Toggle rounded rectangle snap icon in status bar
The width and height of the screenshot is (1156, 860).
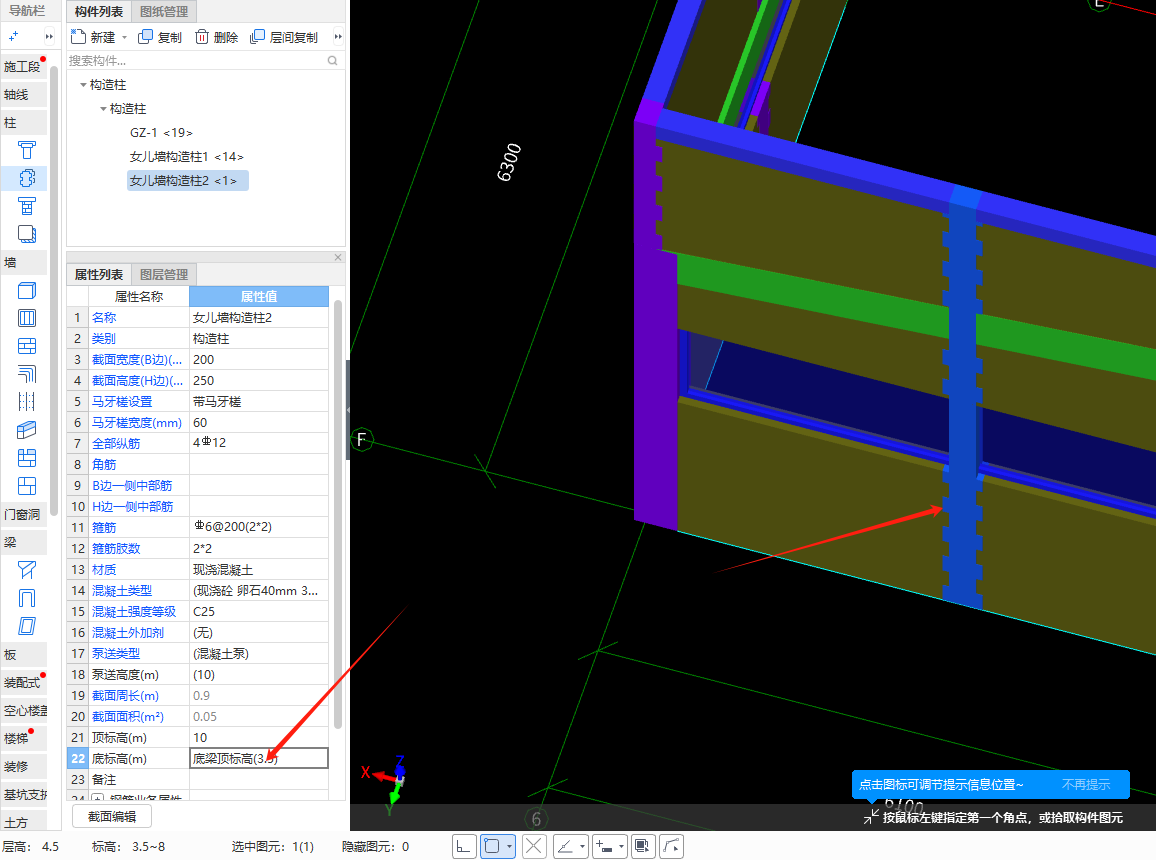pyautogui.click(x=492, y=846)
